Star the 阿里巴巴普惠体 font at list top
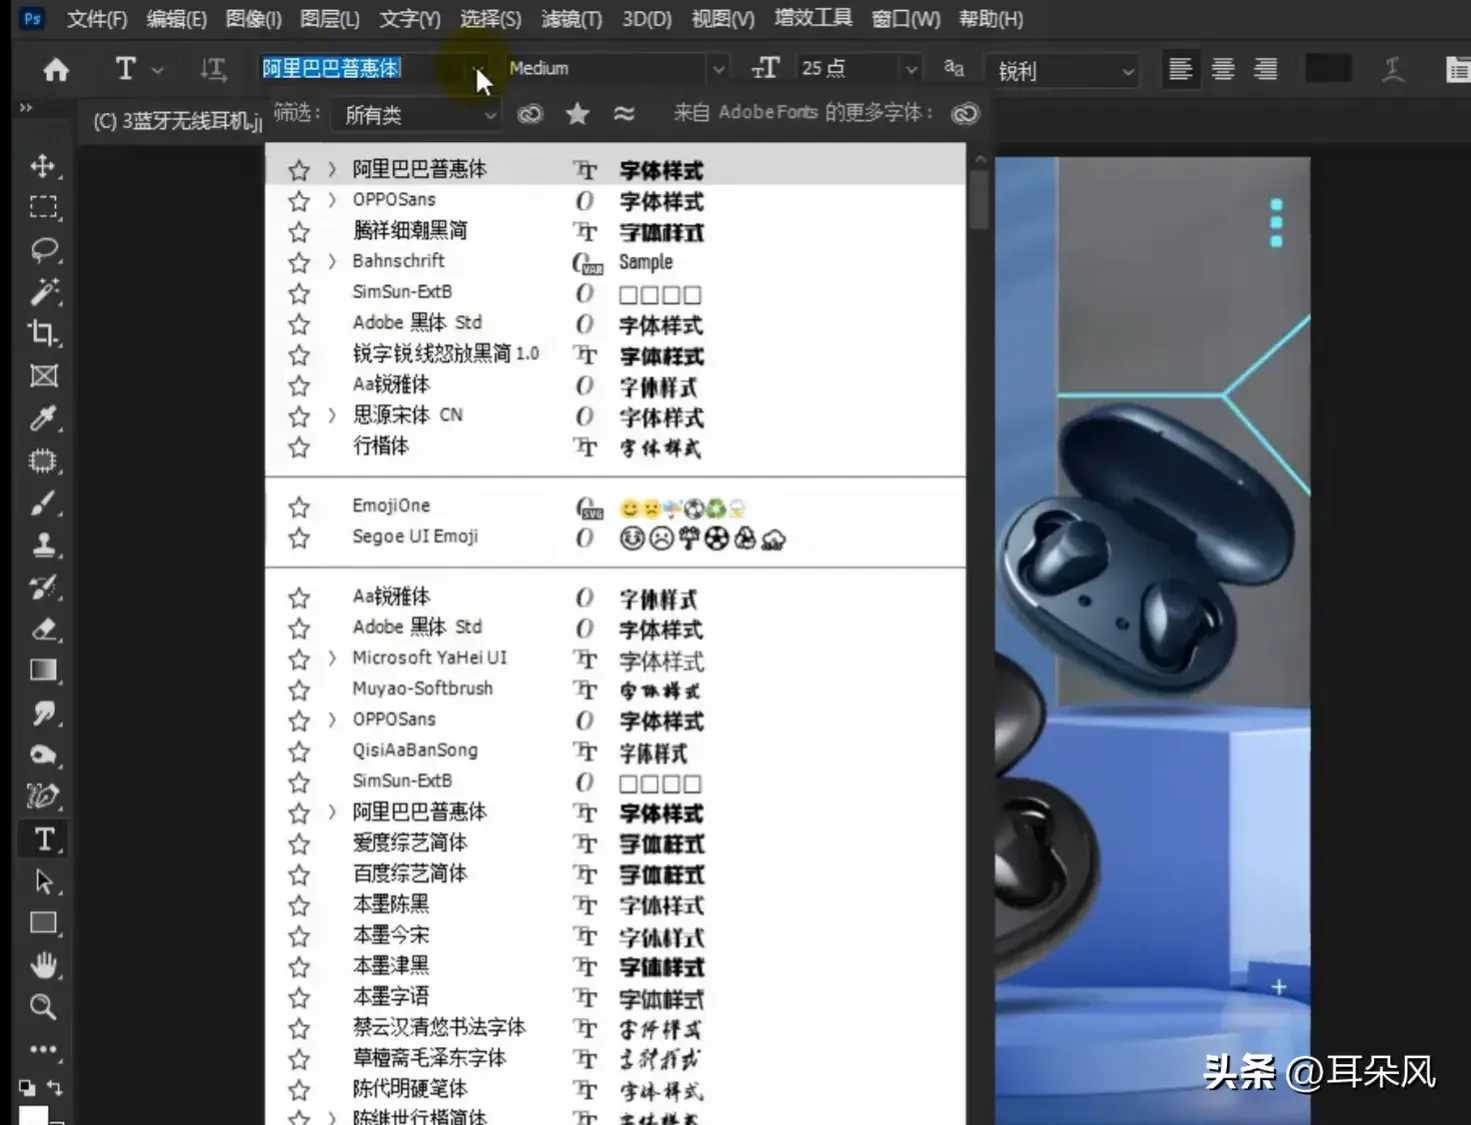This screenshot has height=1125, width=1471. click(x=298, y=170)
